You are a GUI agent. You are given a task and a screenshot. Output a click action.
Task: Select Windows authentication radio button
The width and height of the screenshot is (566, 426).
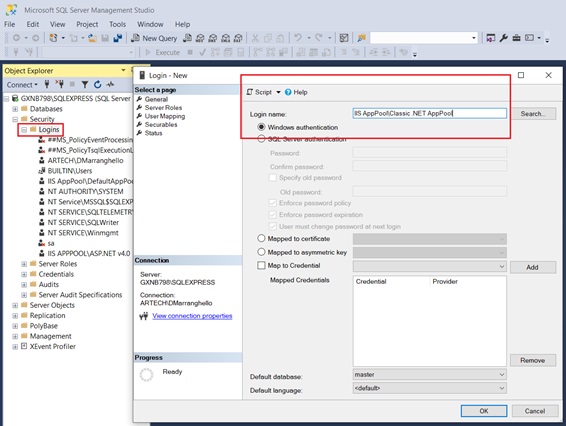coord(261,127)
